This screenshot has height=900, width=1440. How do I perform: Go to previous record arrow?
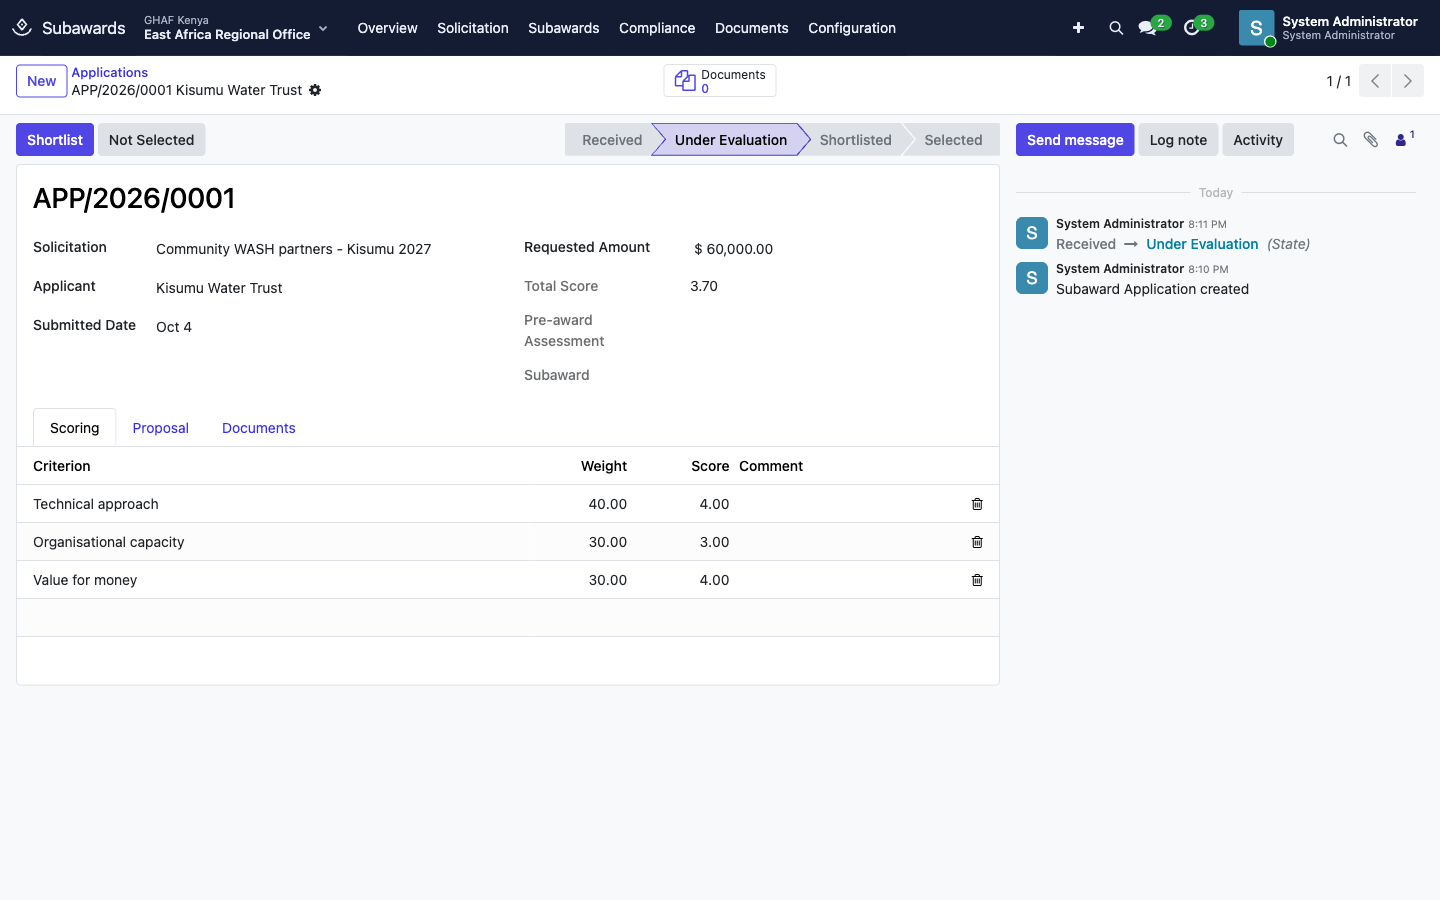[1375, 81]
